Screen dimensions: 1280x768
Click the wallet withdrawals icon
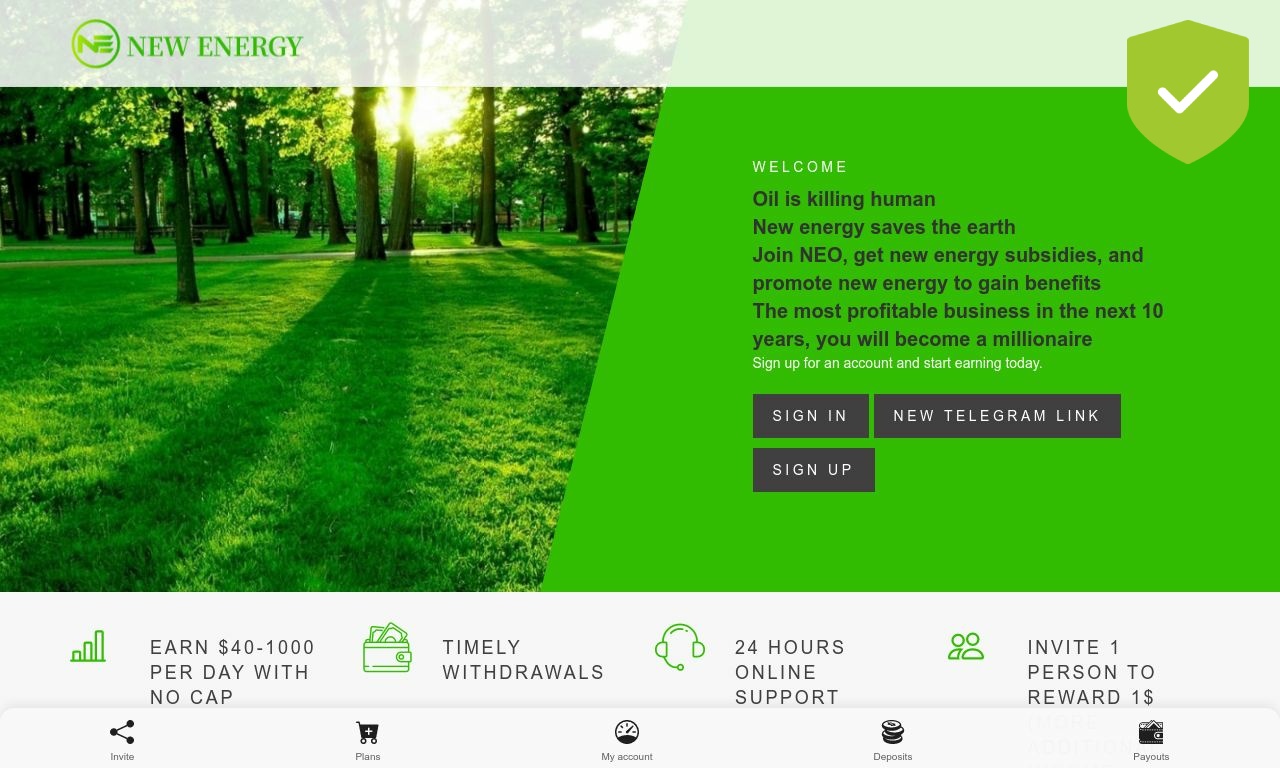[387, 647]
